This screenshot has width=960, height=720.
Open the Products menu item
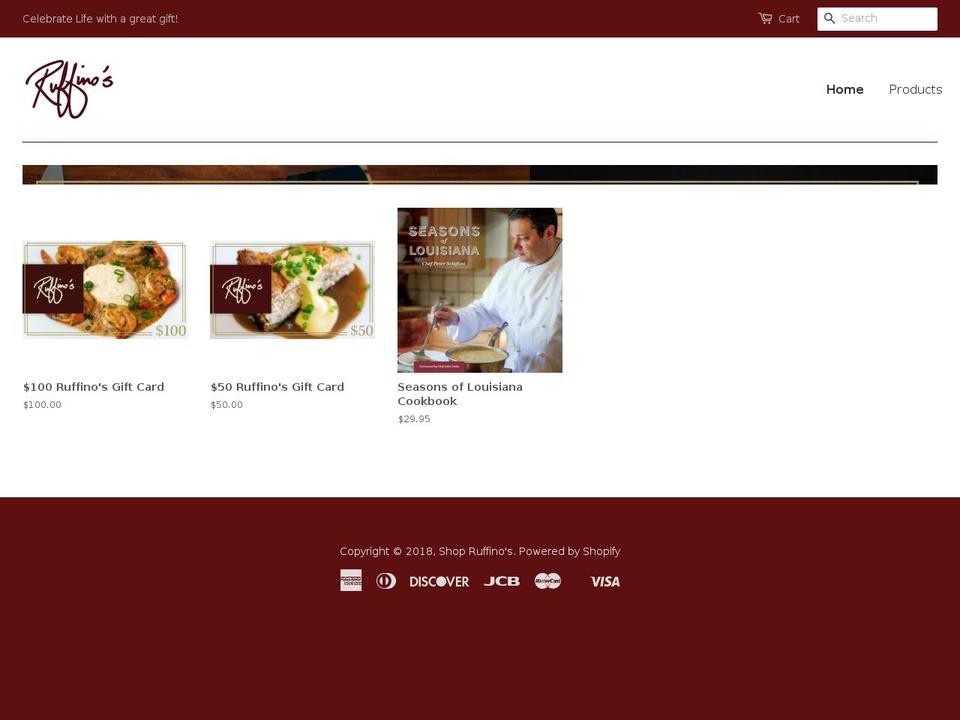point(915,89)
